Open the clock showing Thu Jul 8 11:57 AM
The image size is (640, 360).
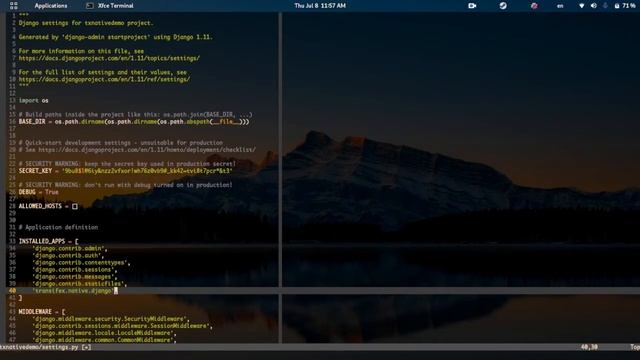click(320, 6)
